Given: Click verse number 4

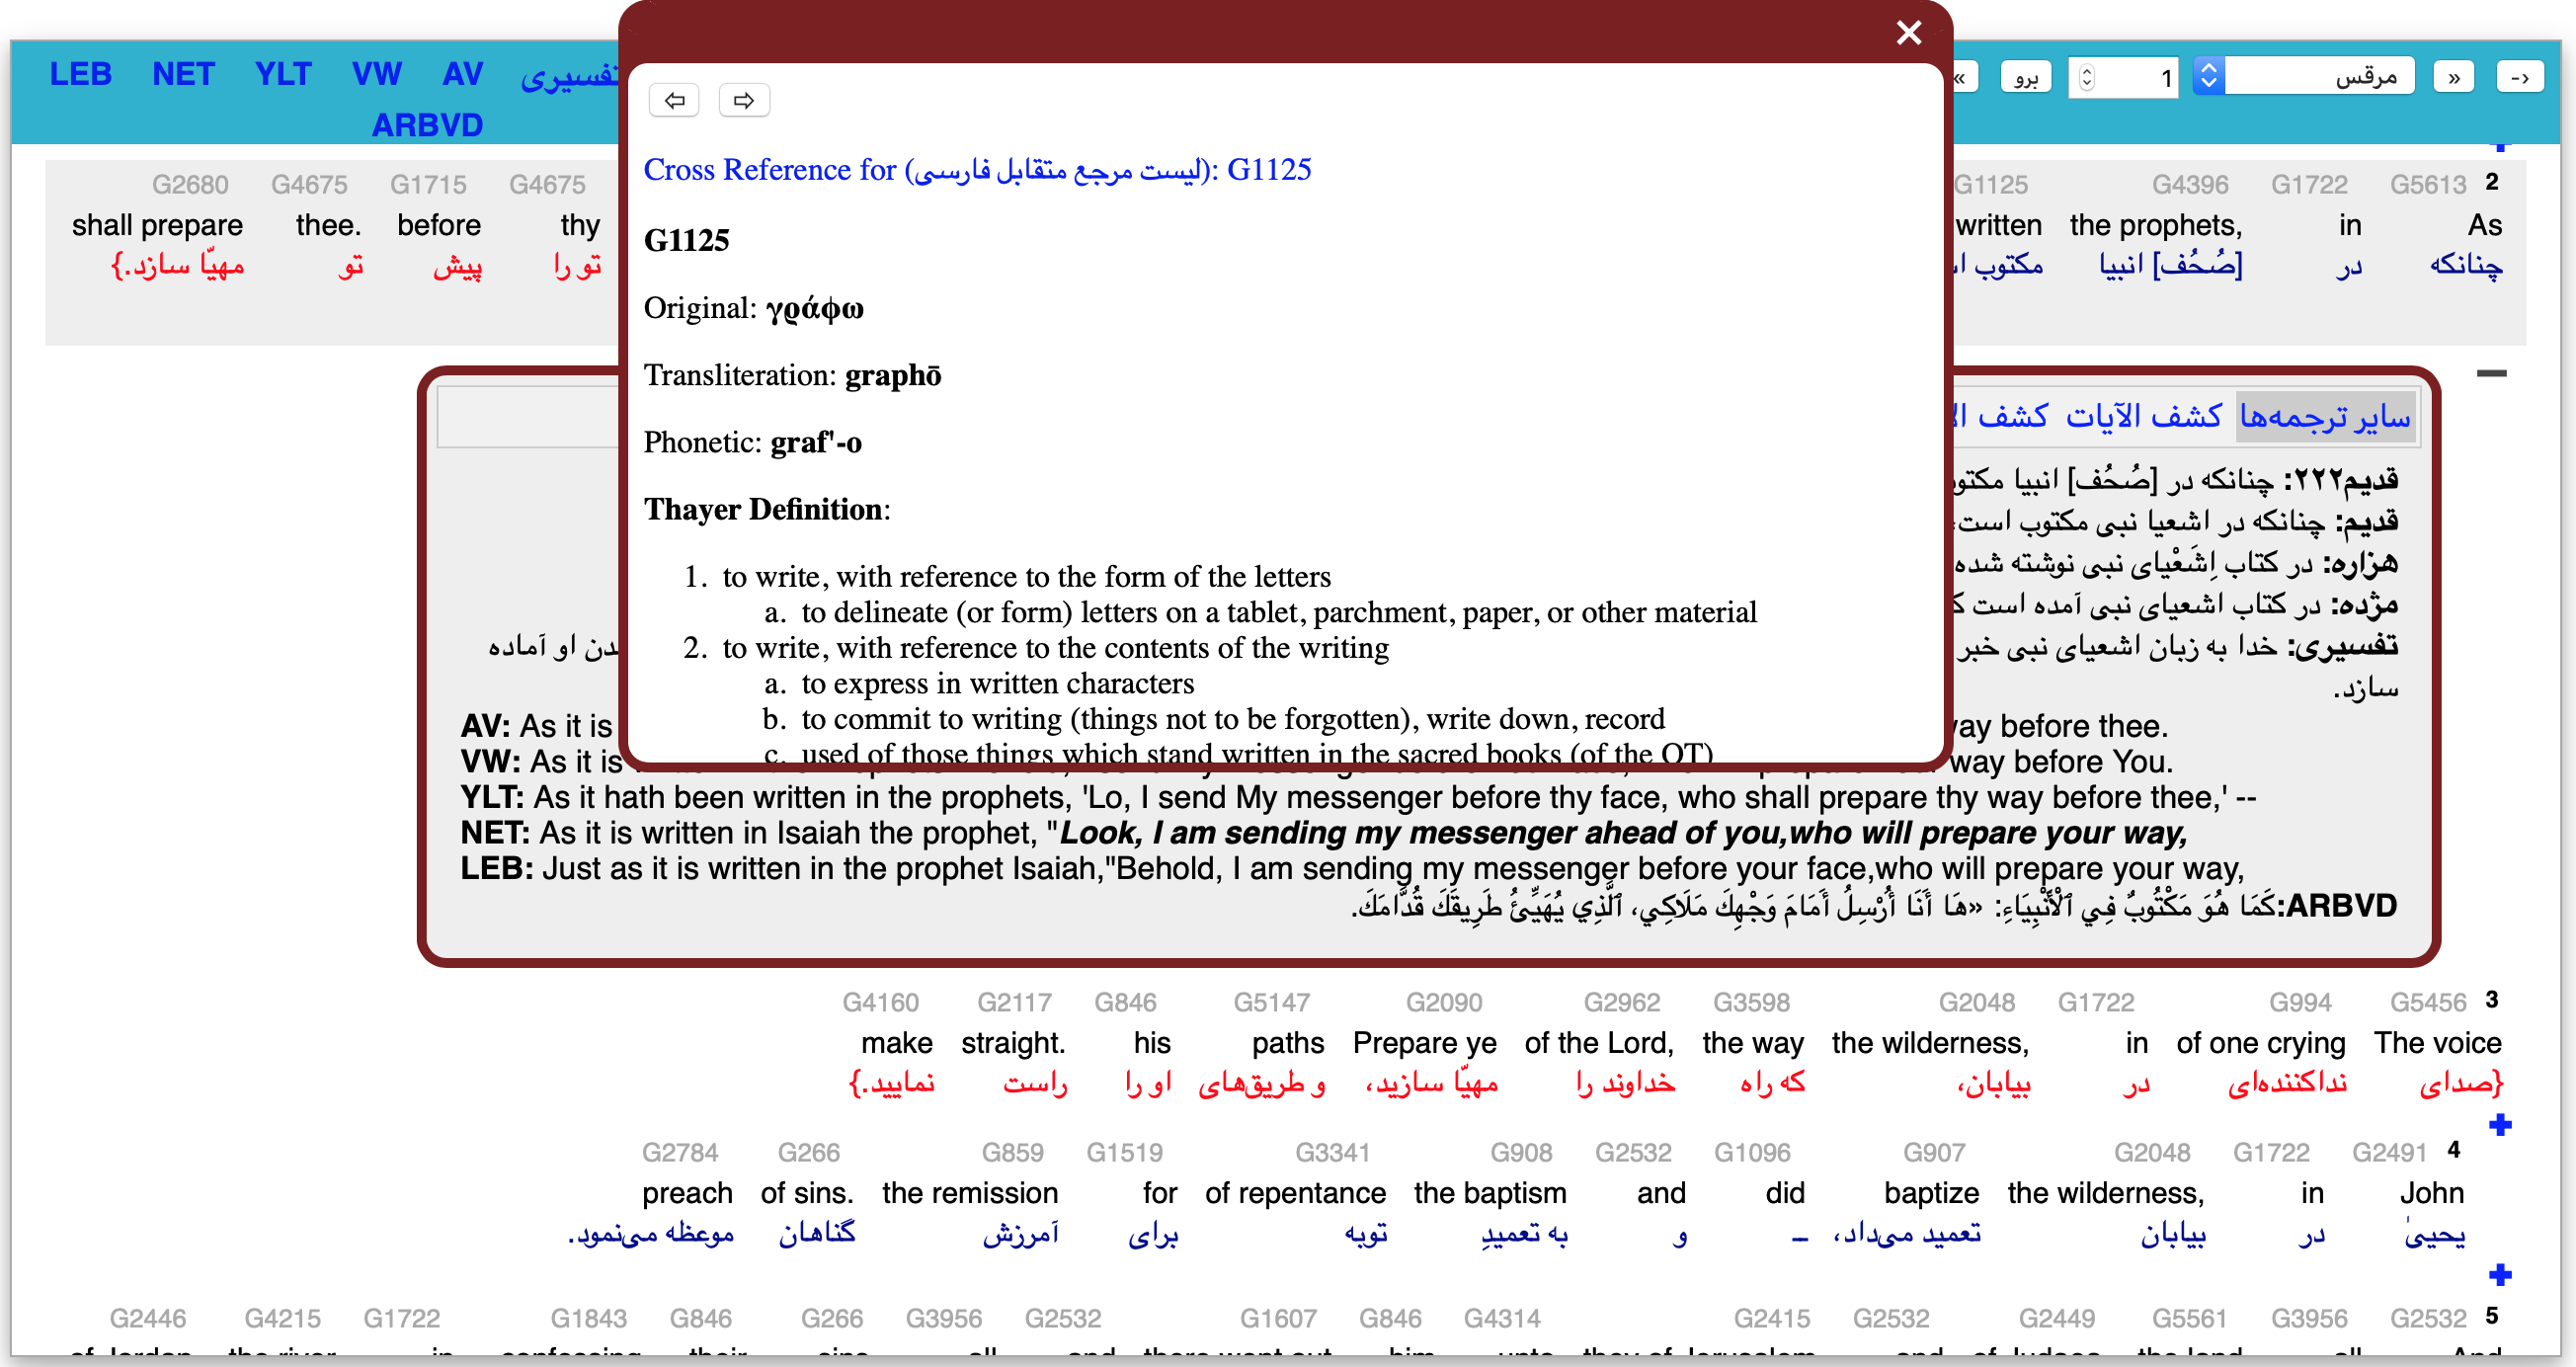Looking at the screenshot, I should point(2454,1150).
